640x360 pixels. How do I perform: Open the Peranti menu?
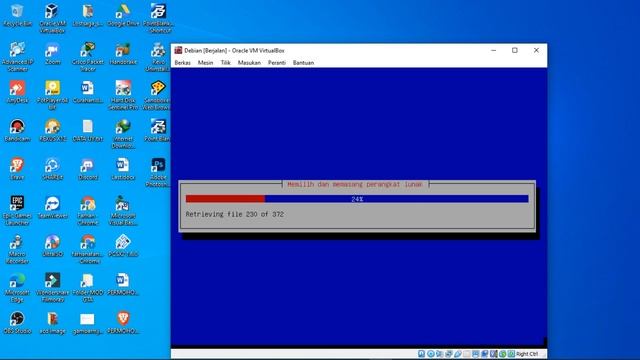tap(277, 62)
